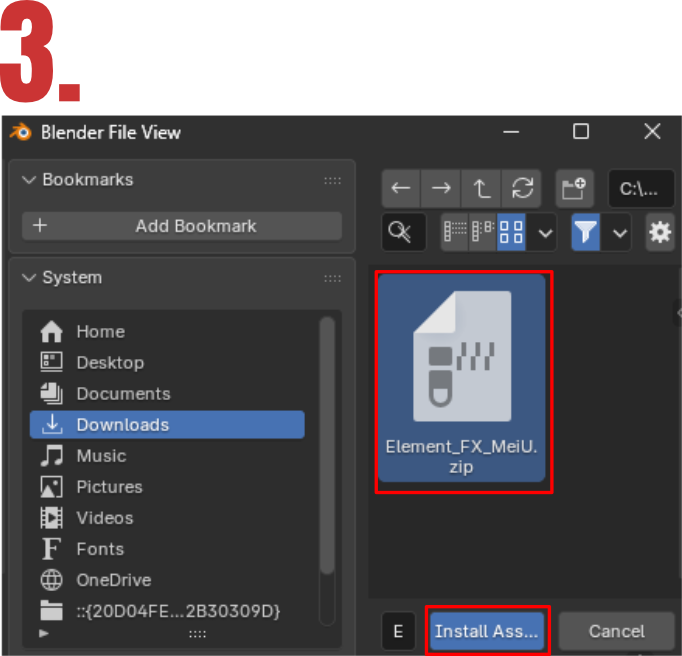This screenshot has width=682, height=656.
Task: Expand the list with the bottom arrow
Action: pyautogui.click(x=43, y=633)
